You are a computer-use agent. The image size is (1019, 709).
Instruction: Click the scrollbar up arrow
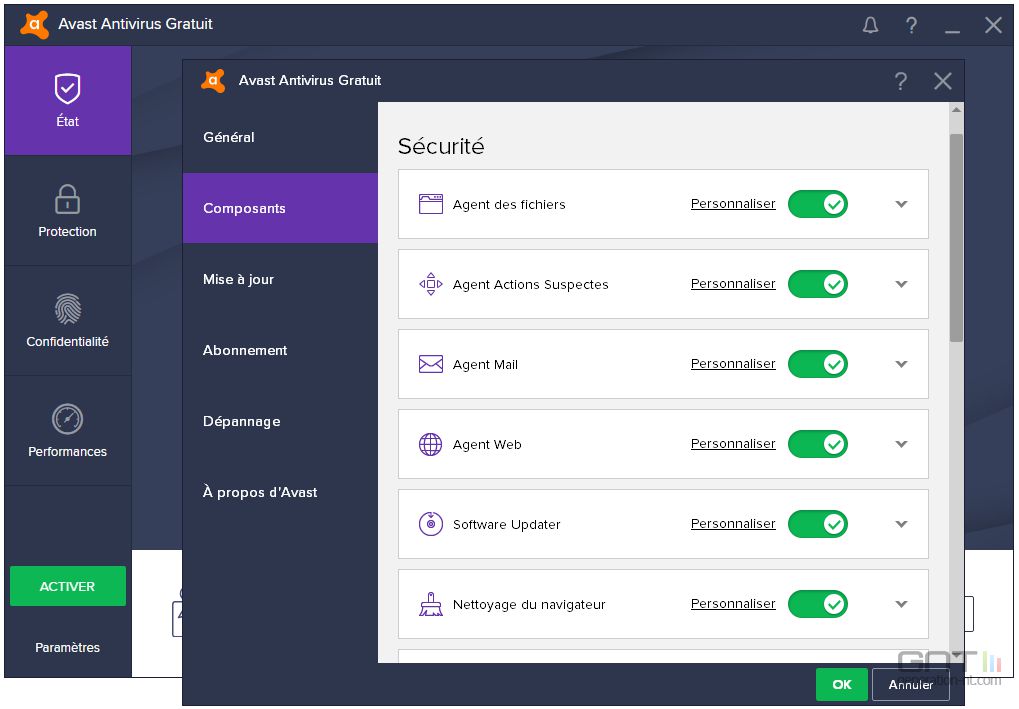click(956, 110)
